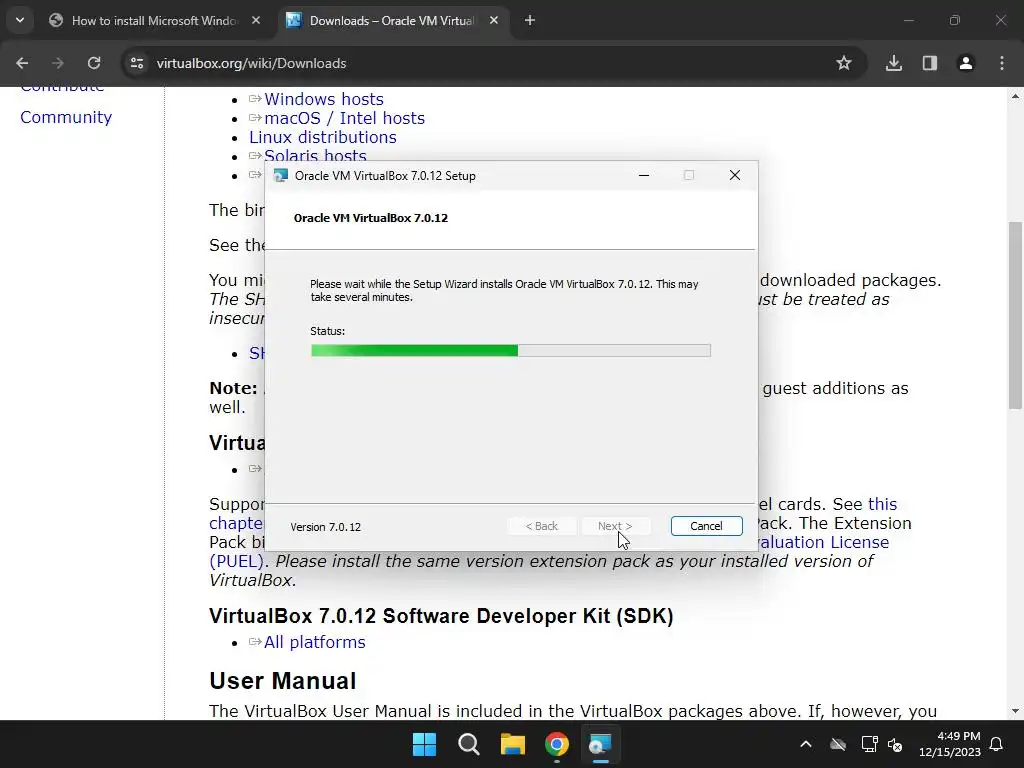Screen dimensions: 1024x768
Task: Click the 'Version 7.0.12' label in Setup
Action: coord(325,527)
